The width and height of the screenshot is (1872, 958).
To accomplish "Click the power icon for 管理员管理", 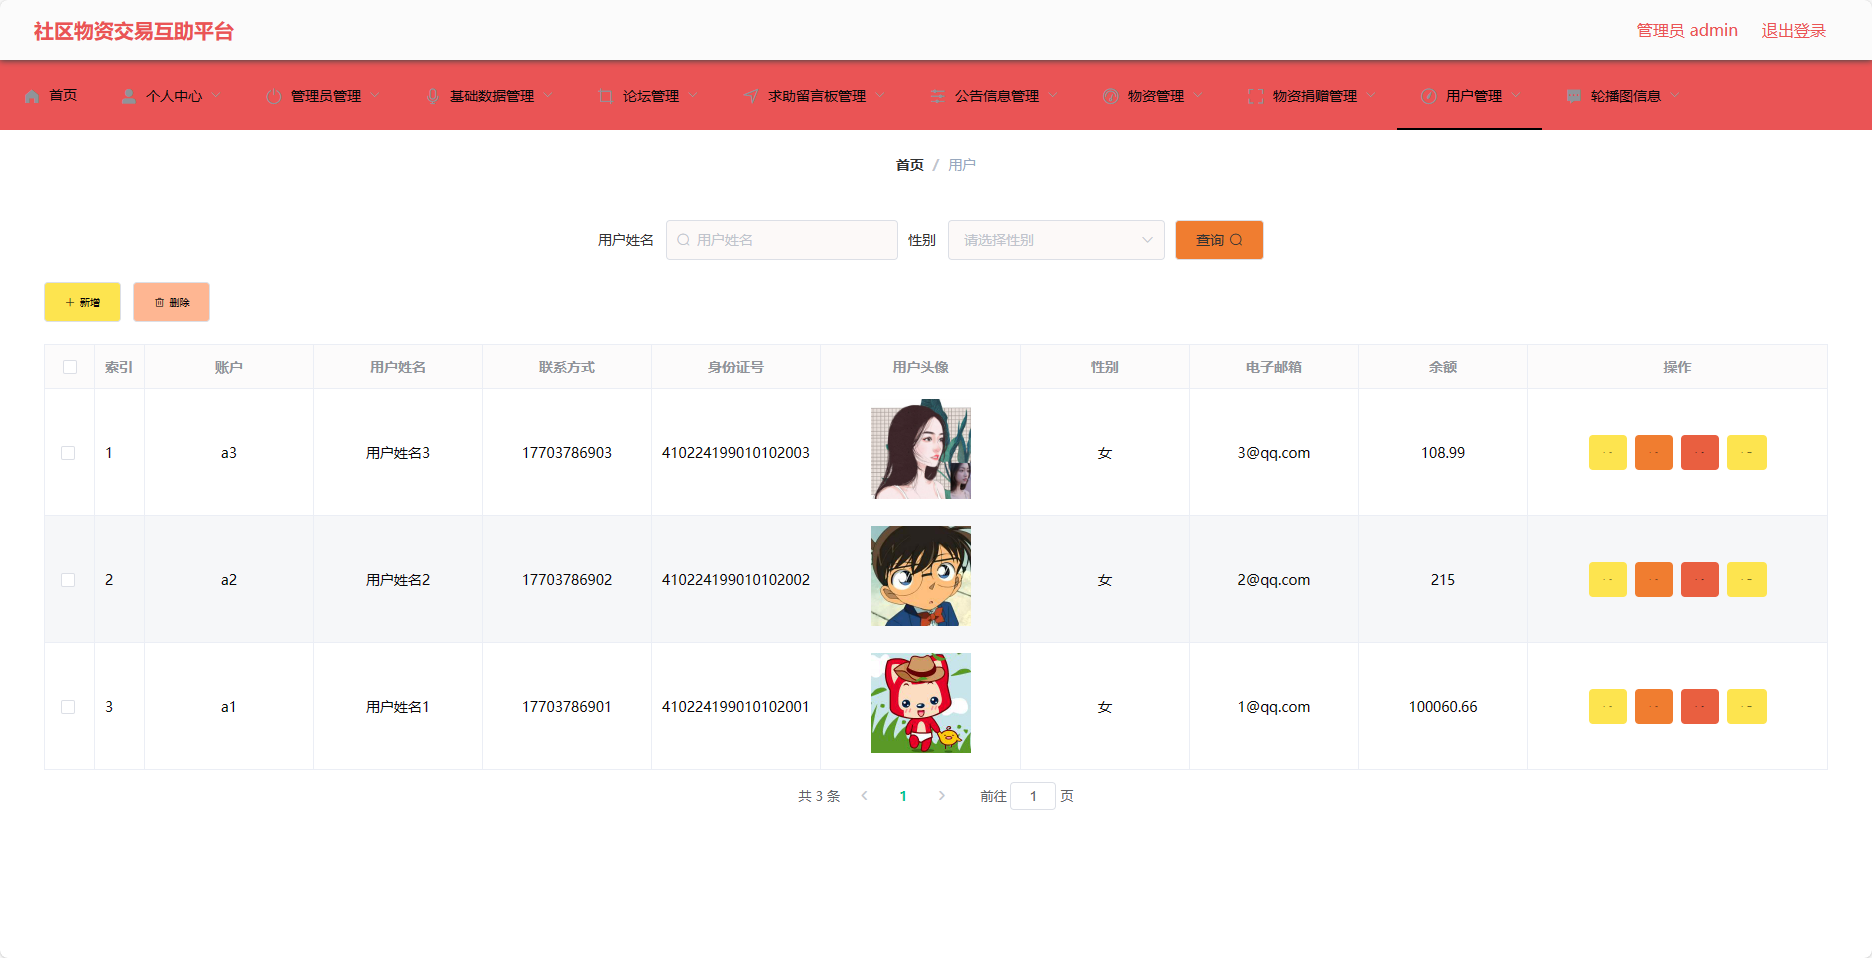I will [x=274, y=96].
